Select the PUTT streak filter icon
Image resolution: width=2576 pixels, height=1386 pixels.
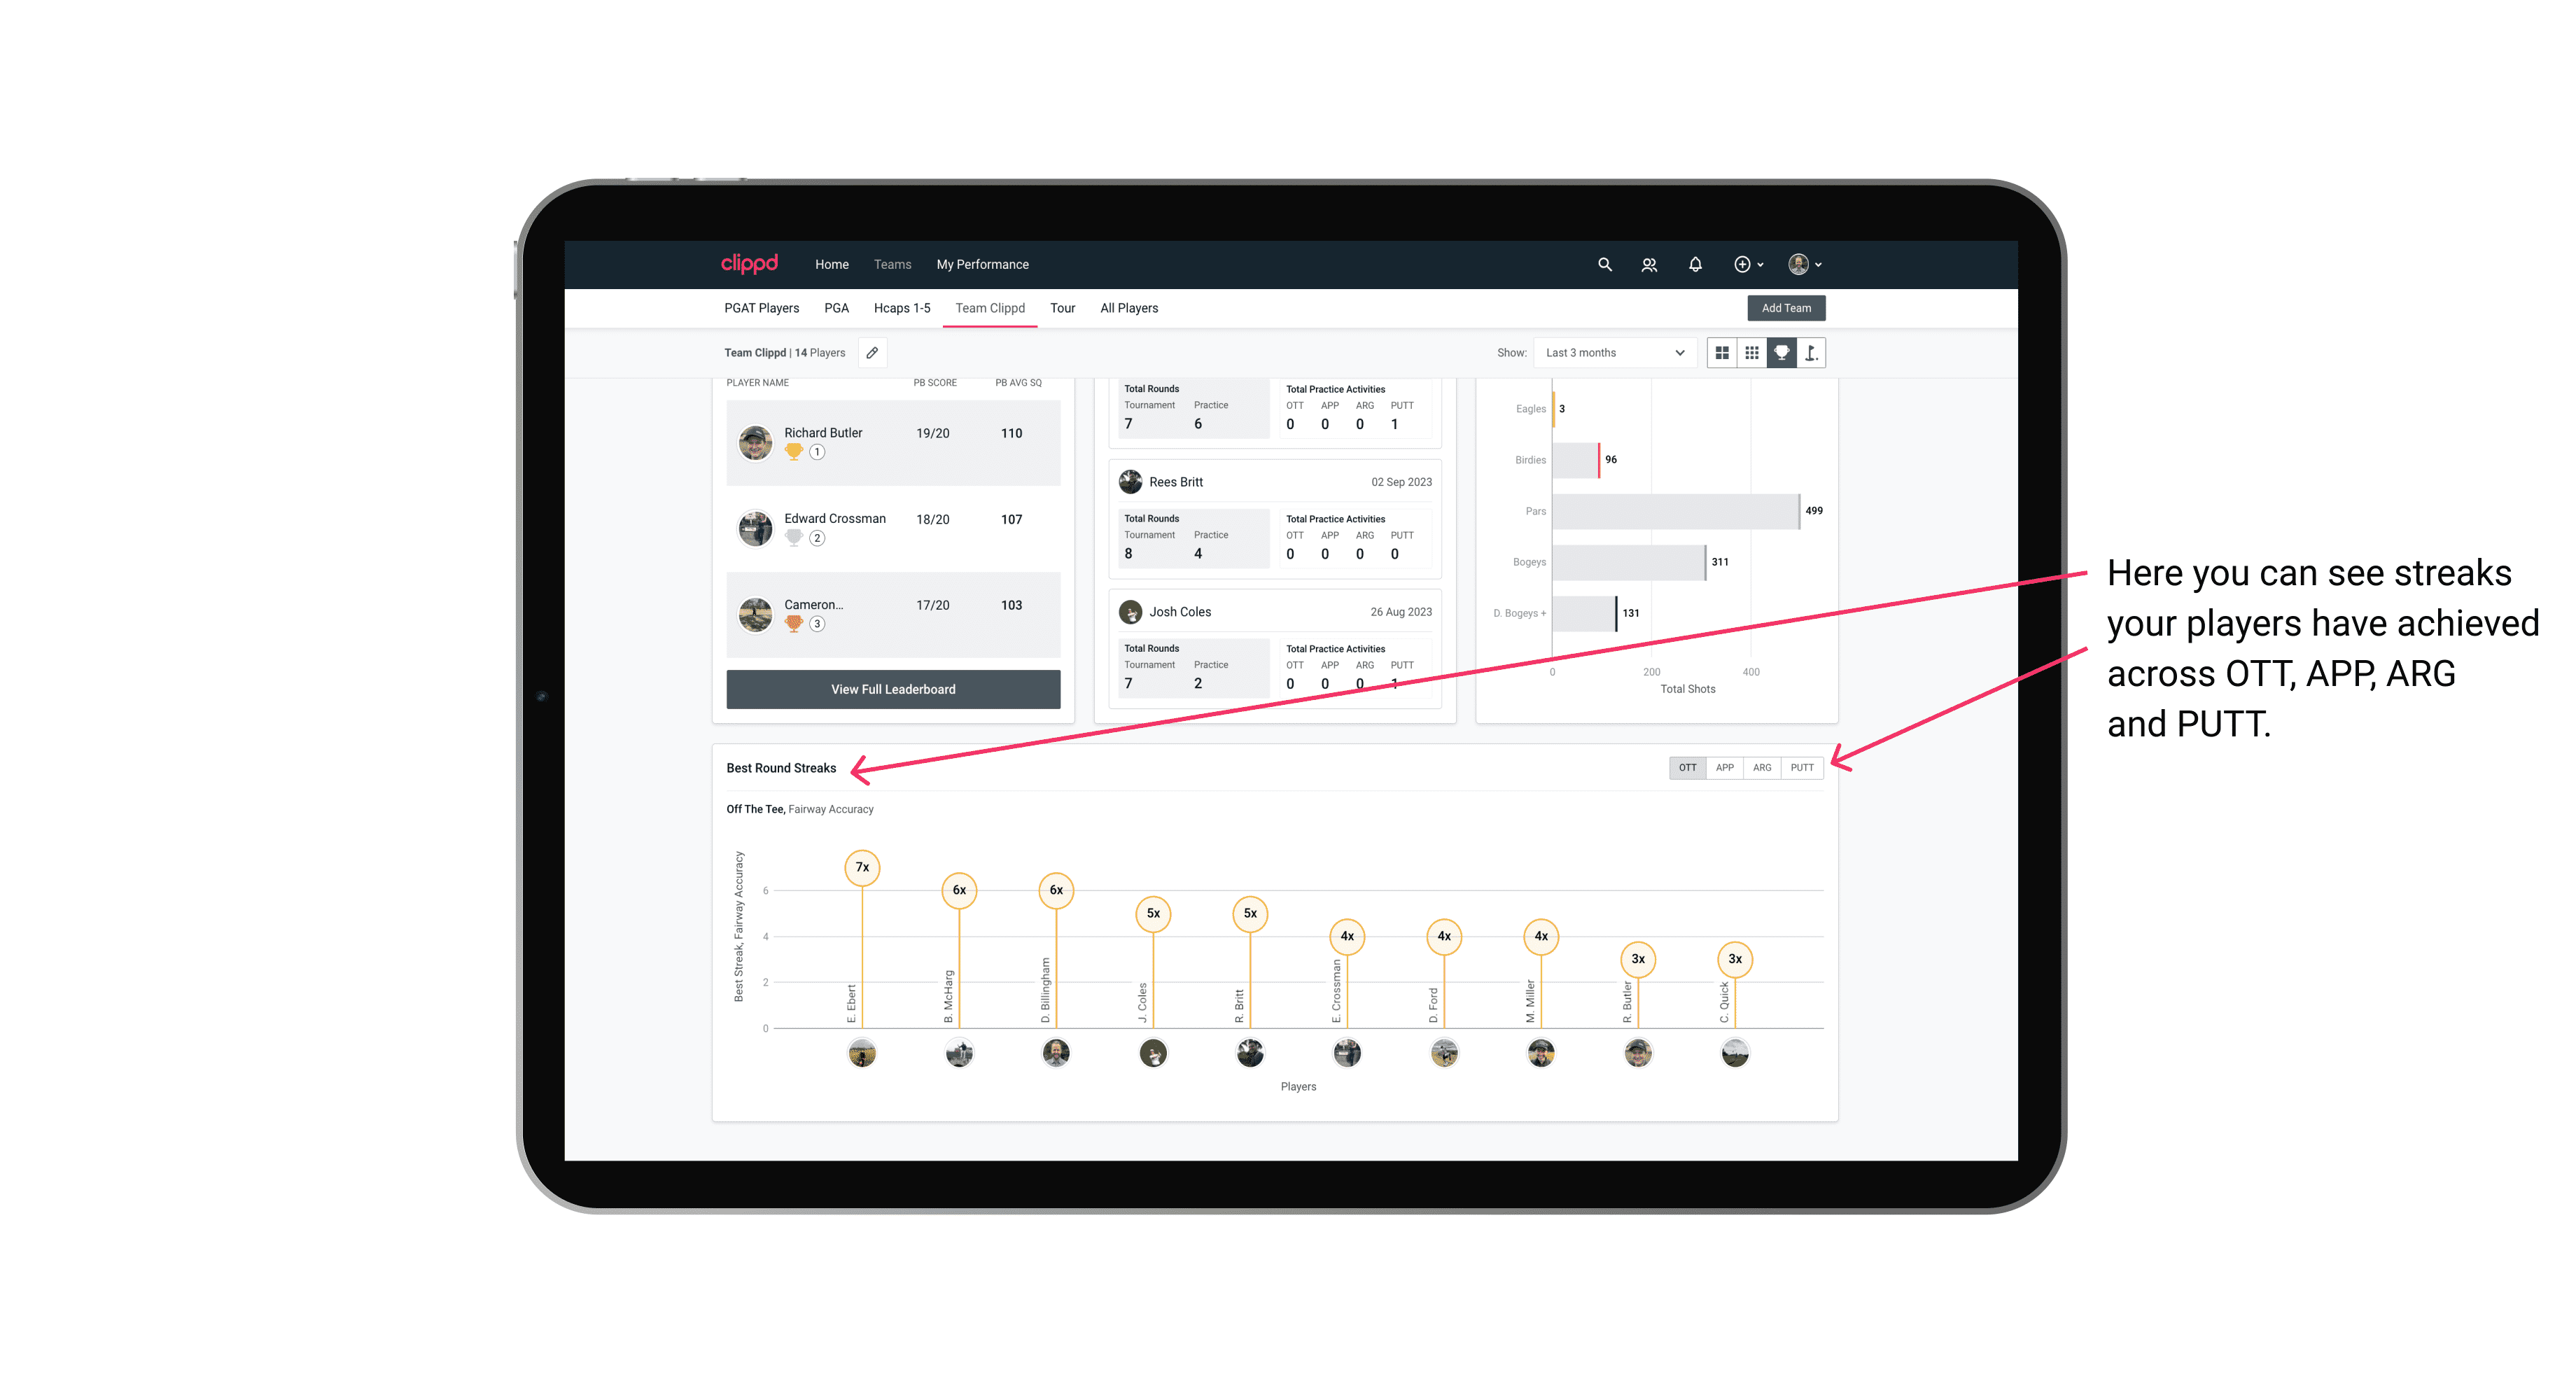click(1802, 768)
